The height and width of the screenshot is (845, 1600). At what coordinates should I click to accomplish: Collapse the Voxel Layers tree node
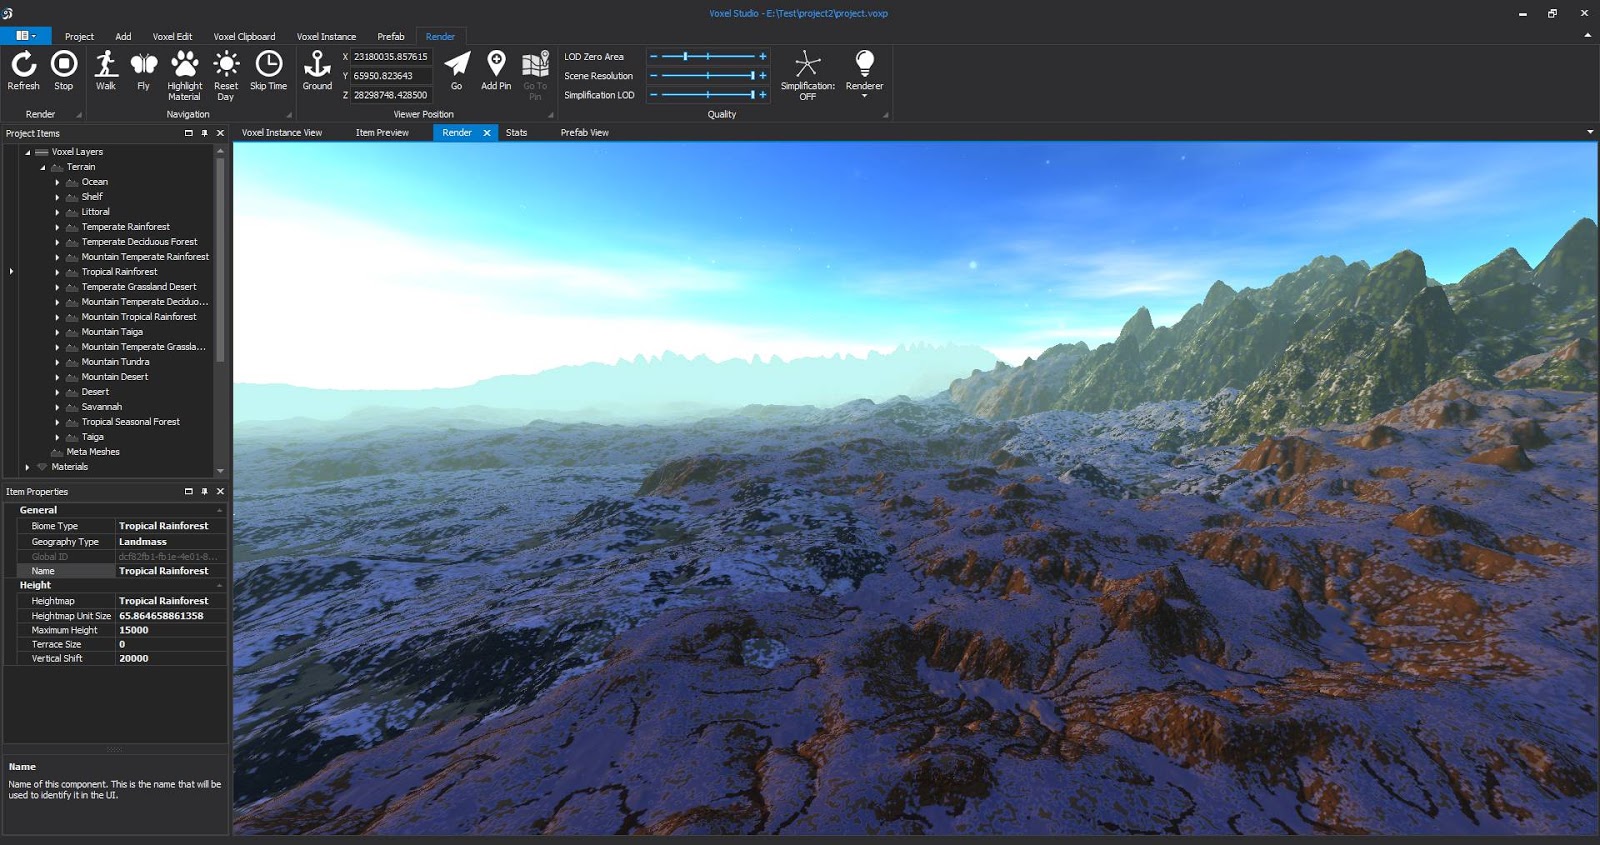click(x=28, y=152)
